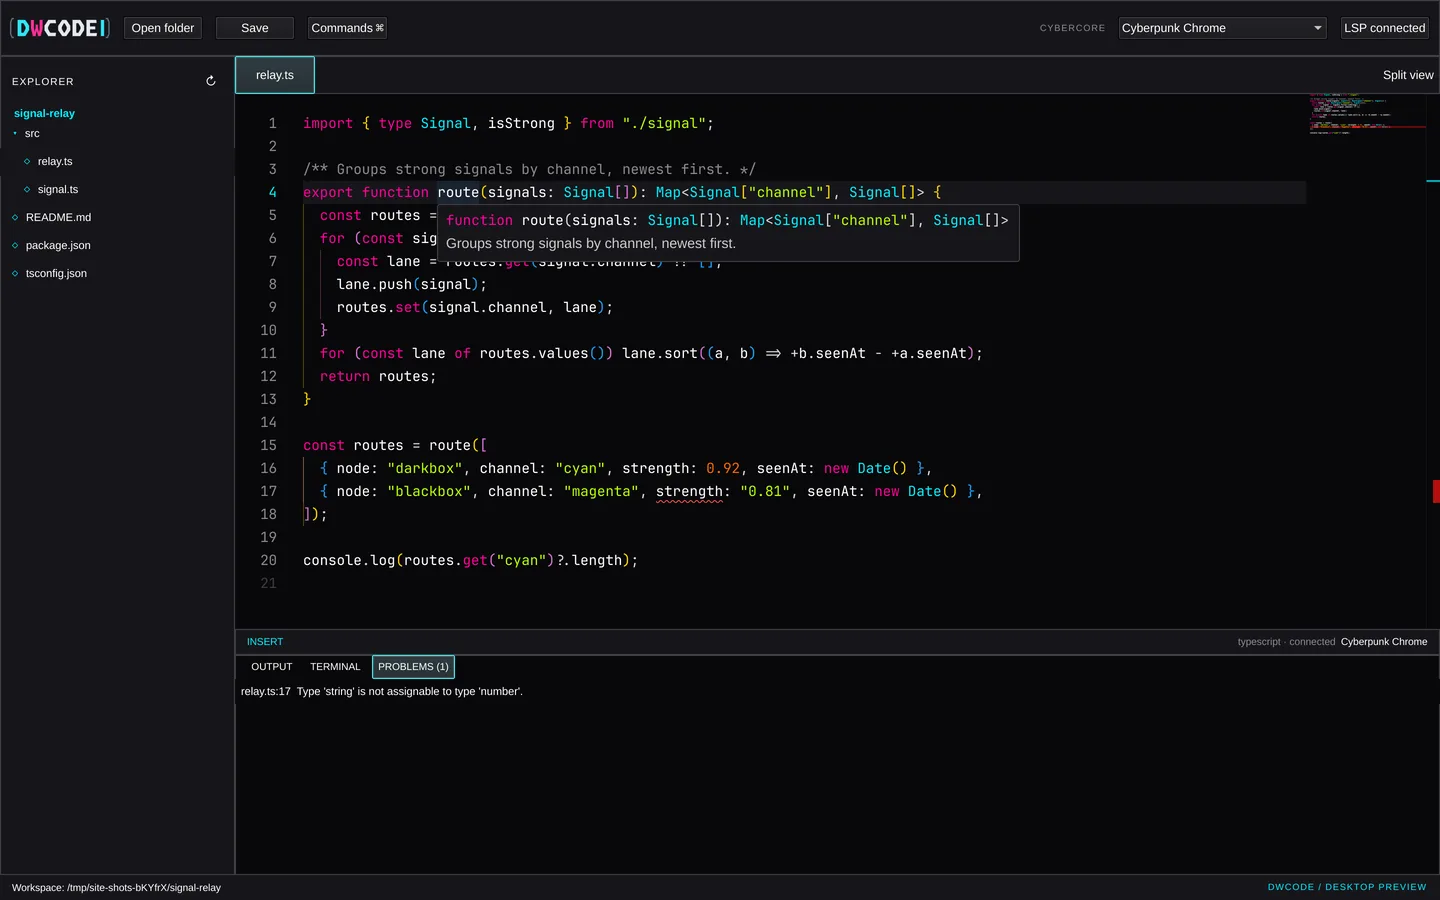Click the CYBERCORE label
The width and height of the screenshot is (1440, 900).
1072,28
